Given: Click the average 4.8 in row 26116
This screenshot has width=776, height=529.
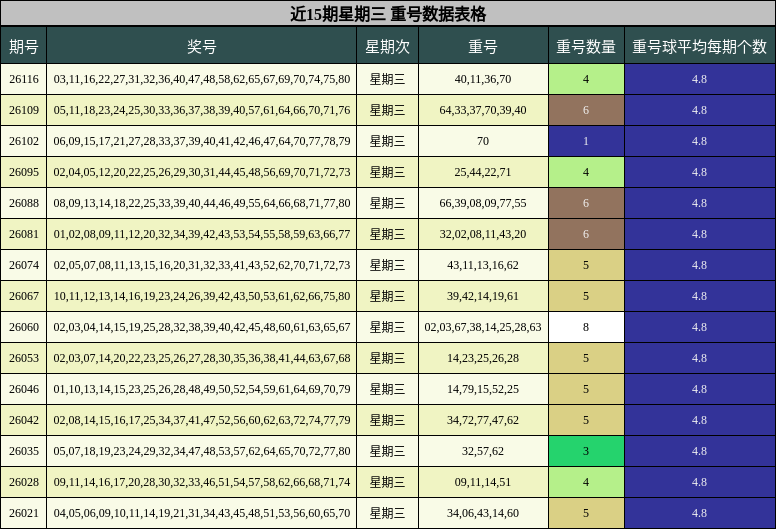Looking at the screenshot, I should coord(700,79).
